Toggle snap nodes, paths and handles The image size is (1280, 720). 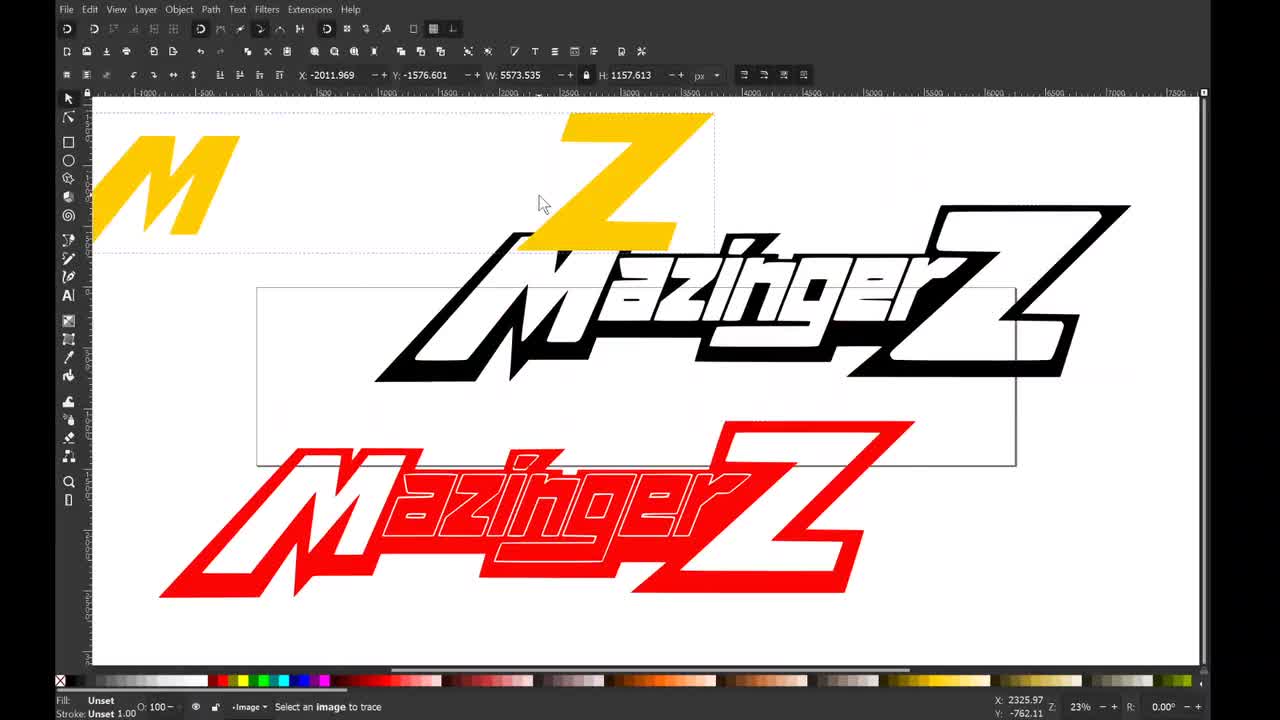pos(200,28)
